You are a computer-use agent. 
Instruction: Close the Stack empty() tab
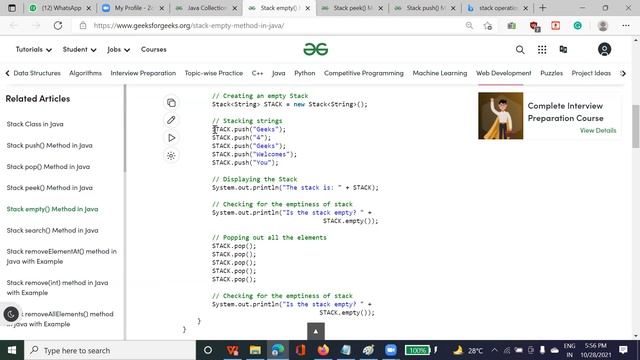pyautogui.click(x=308, y=8)
